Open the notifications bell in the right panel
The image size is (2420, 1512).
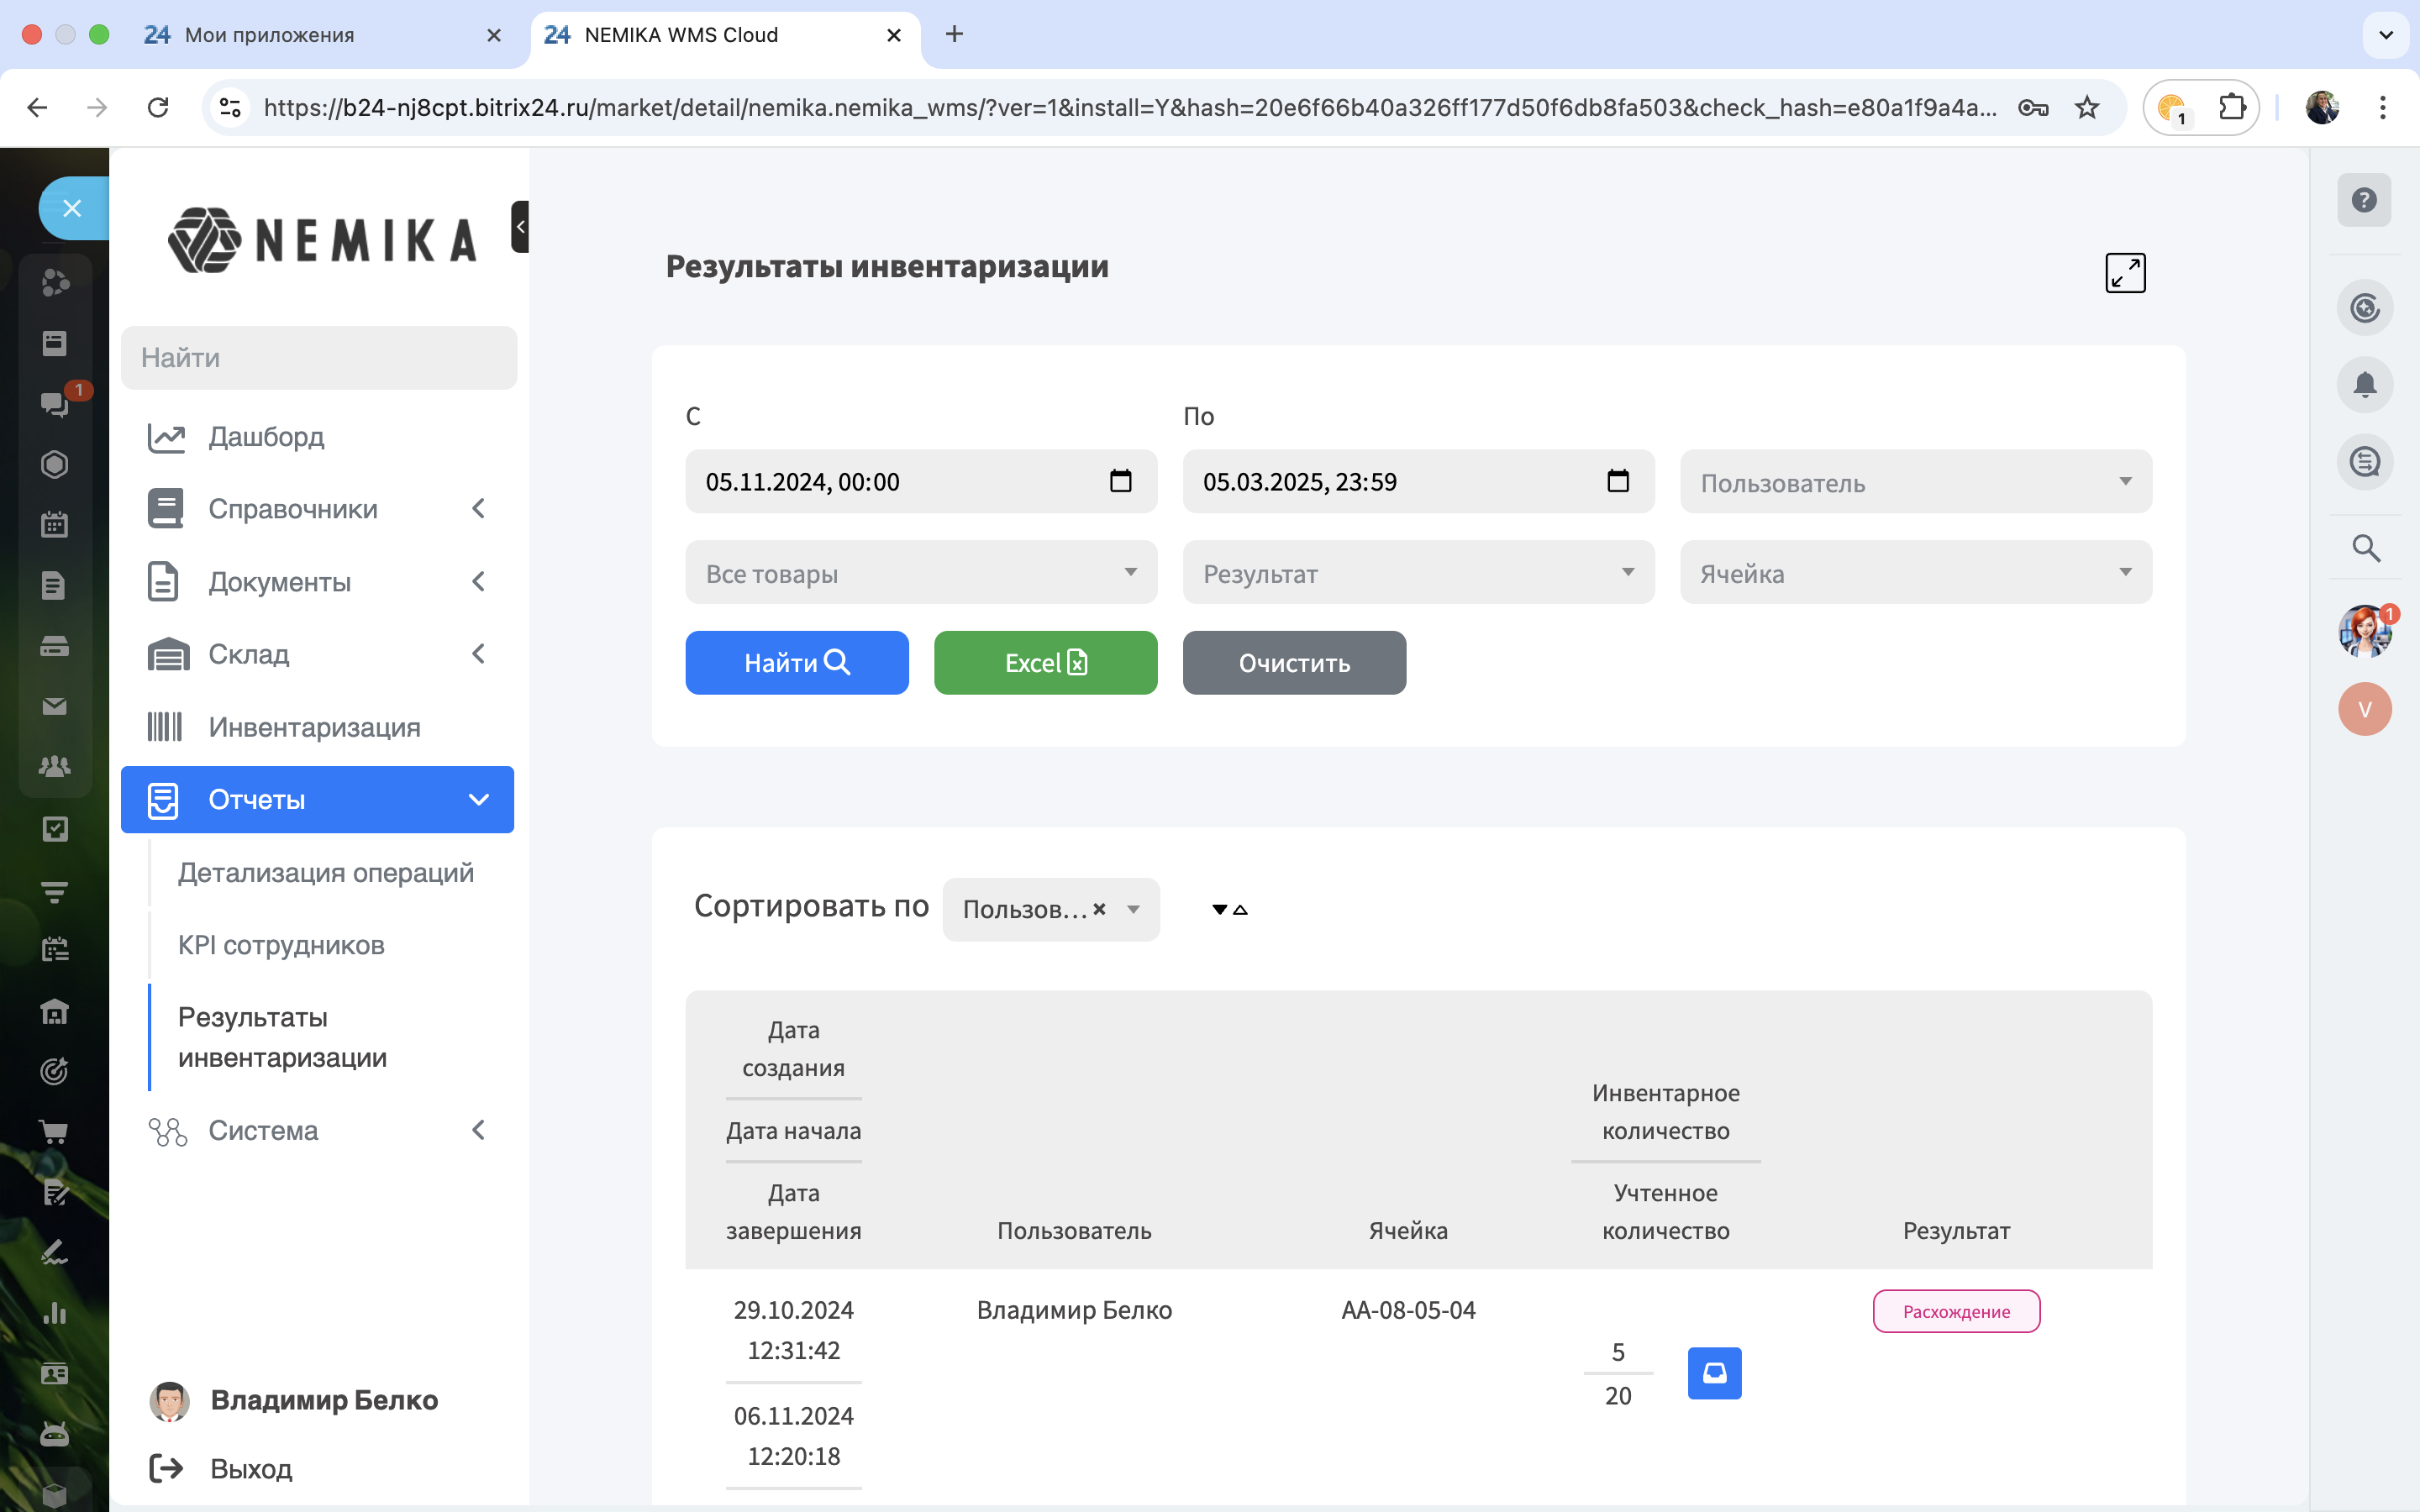pyautogui.click(x=2364, y=385)
